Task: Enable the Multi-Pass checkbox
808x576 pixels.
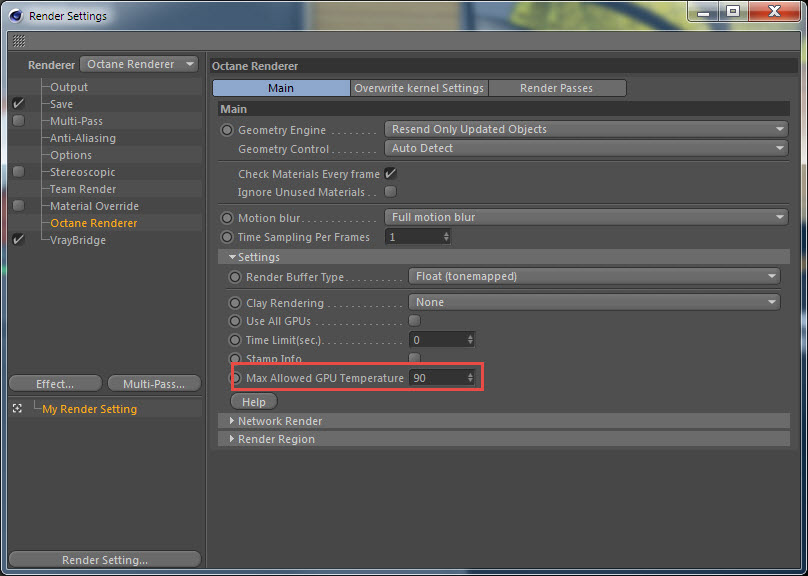Action: [19, 121]
